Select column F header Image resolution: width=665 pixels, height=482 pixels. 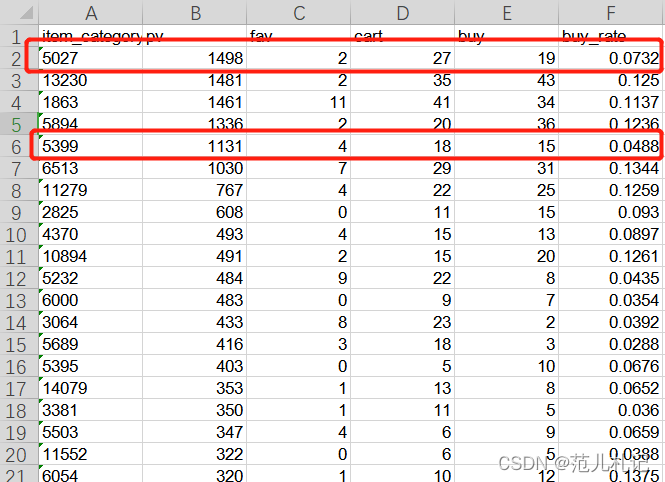click(x=611, y=13)
